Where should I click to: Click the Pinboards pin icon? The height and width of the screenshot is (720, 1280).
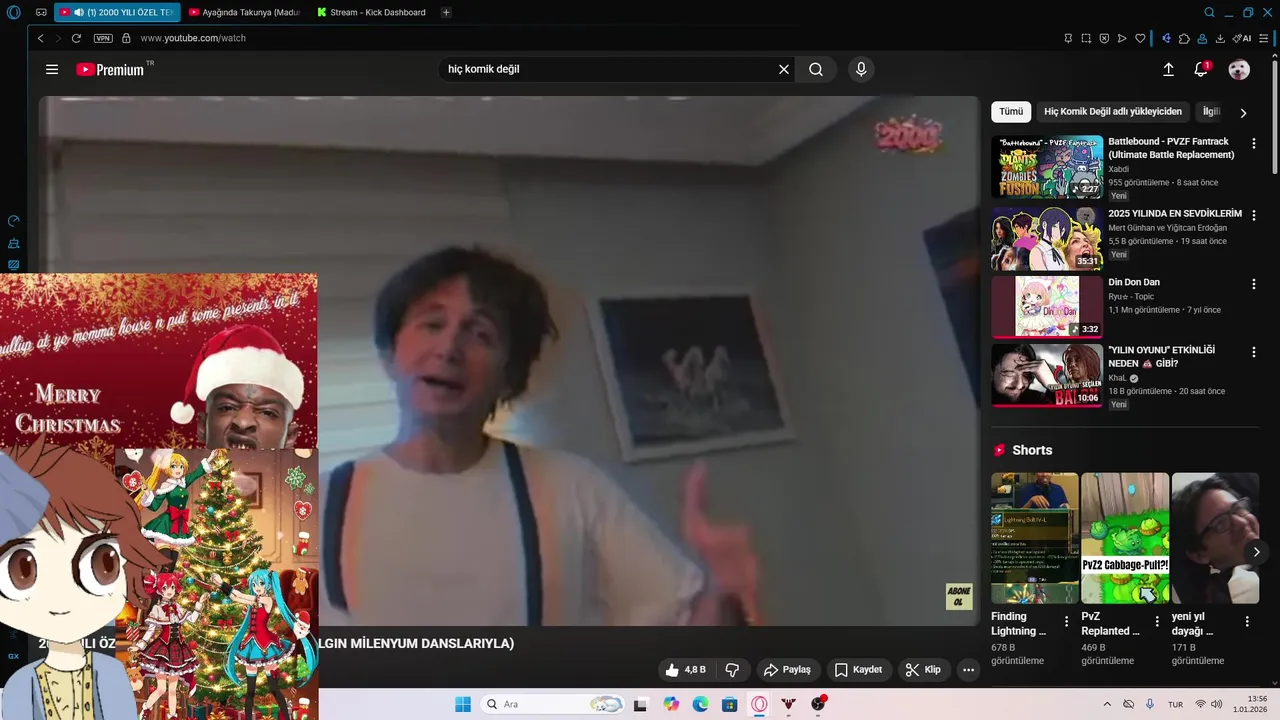[x=1068, y=38]
